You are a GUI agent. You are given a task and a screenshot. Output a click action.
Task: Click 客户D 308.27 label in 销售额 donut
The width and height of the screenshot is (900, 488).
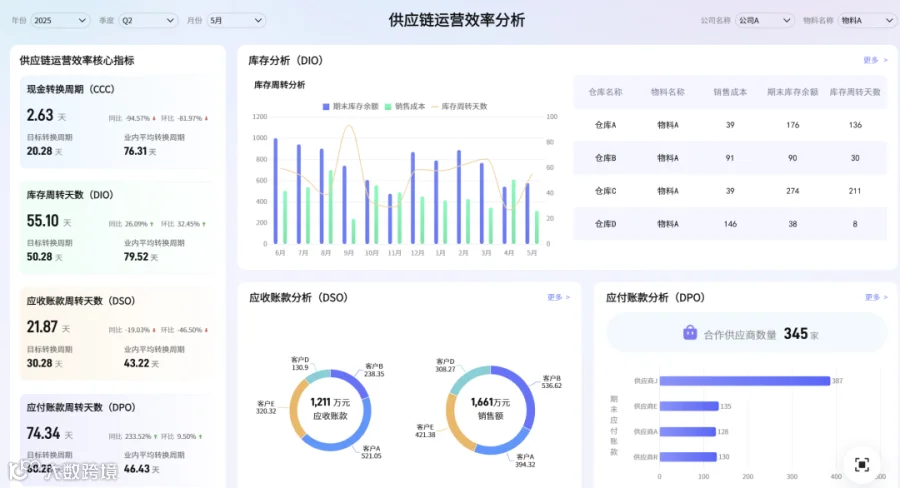445,365
